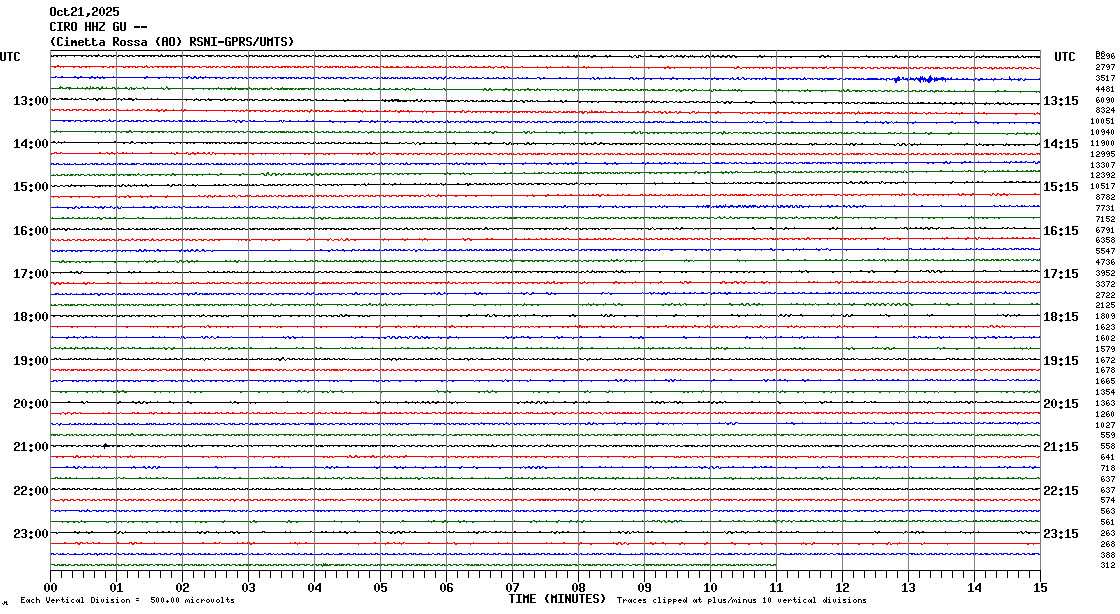Viewport: 1120px width, 614px height.
Task: Click the amplitude value 6791
Action: [x=1105, y=231]
